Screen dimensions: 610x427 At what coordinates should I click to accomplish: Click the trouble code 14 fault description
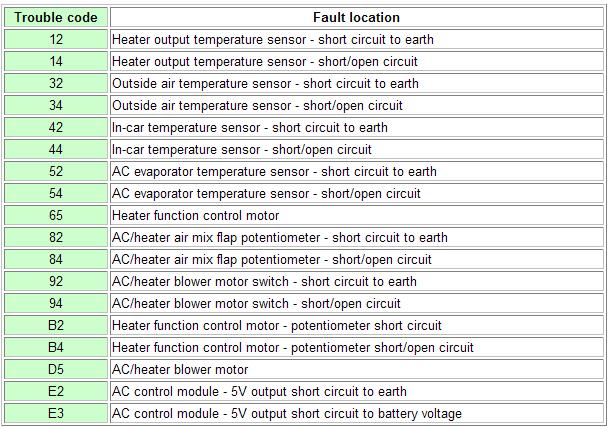(265, 62)
